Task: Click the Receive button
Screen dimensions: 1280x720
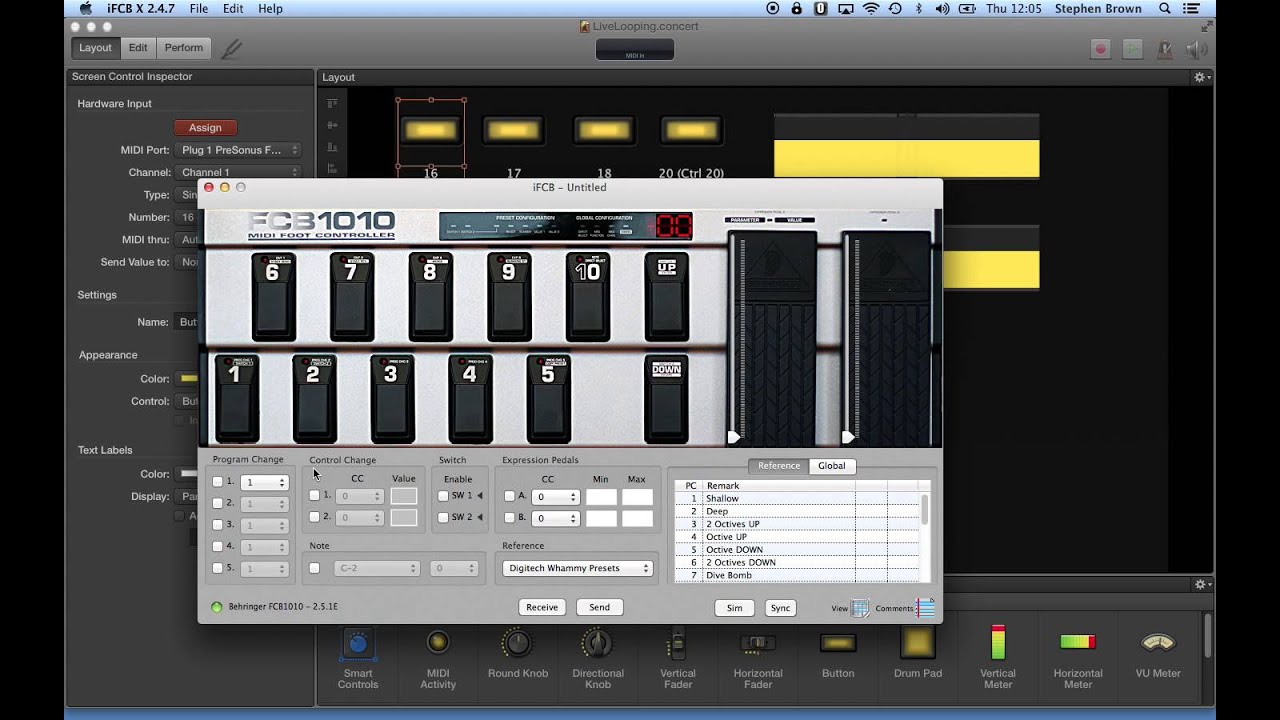Action: (542, 607)
